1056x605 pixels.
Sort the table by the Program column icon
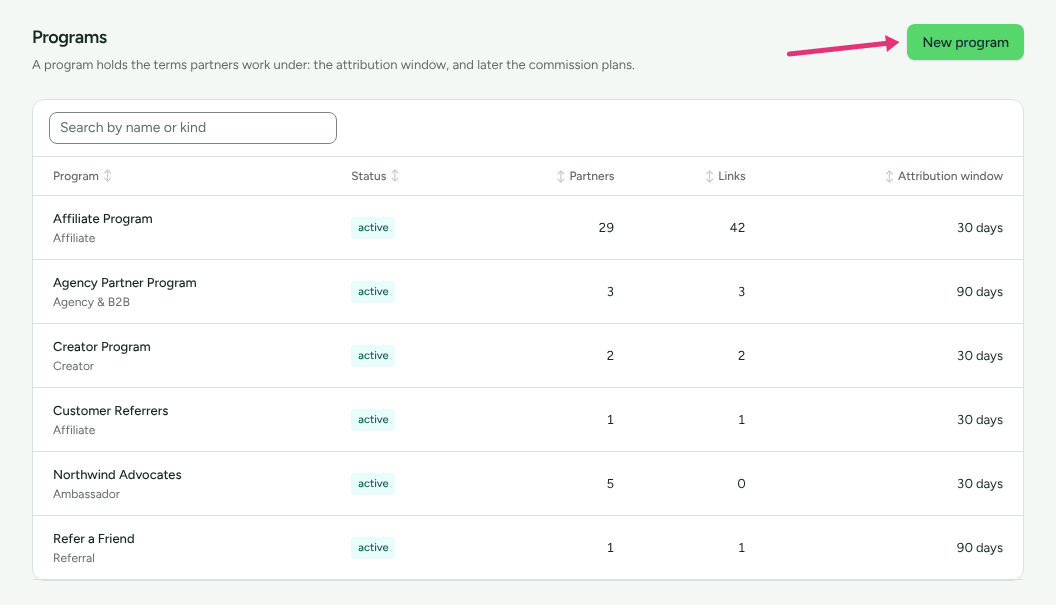(x=108, y=176)
